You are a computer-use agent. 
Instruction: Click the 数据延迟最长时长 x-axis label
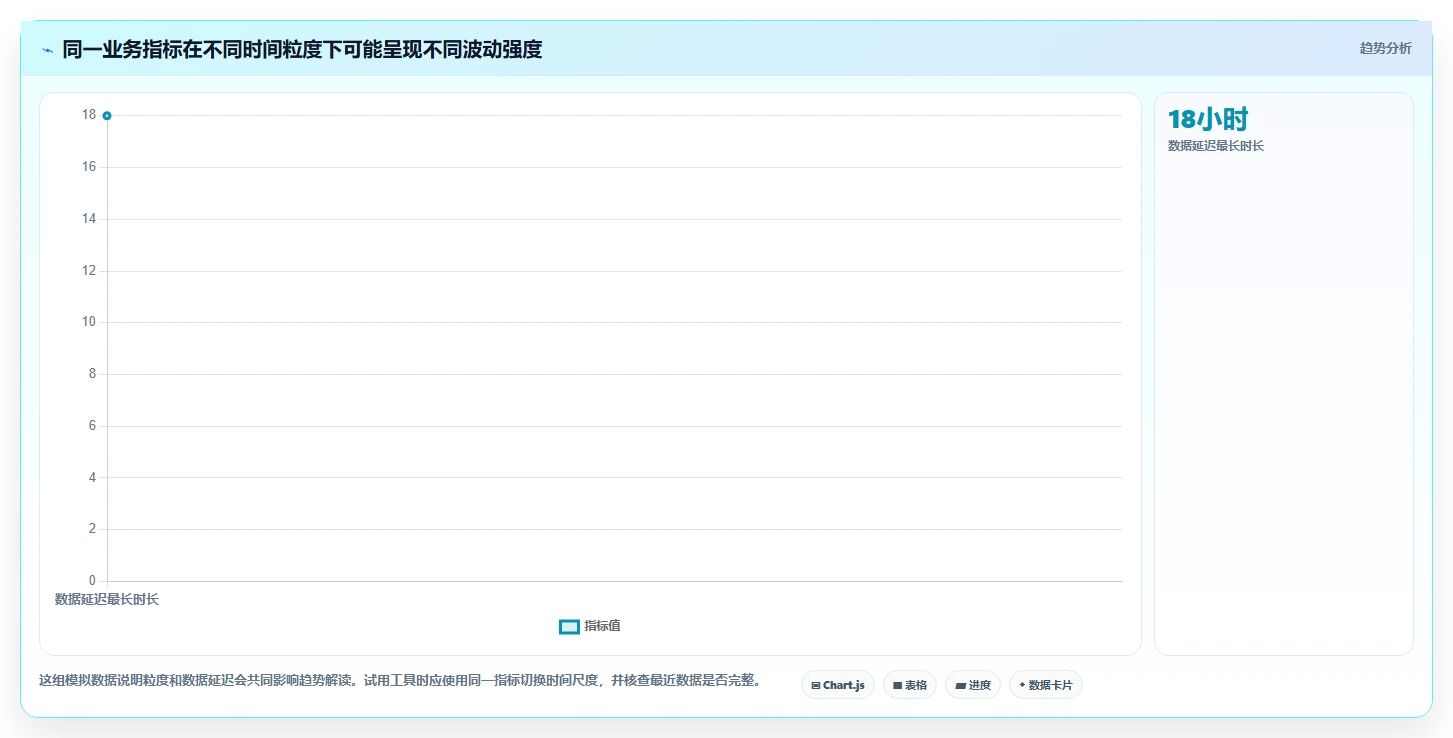107,599
